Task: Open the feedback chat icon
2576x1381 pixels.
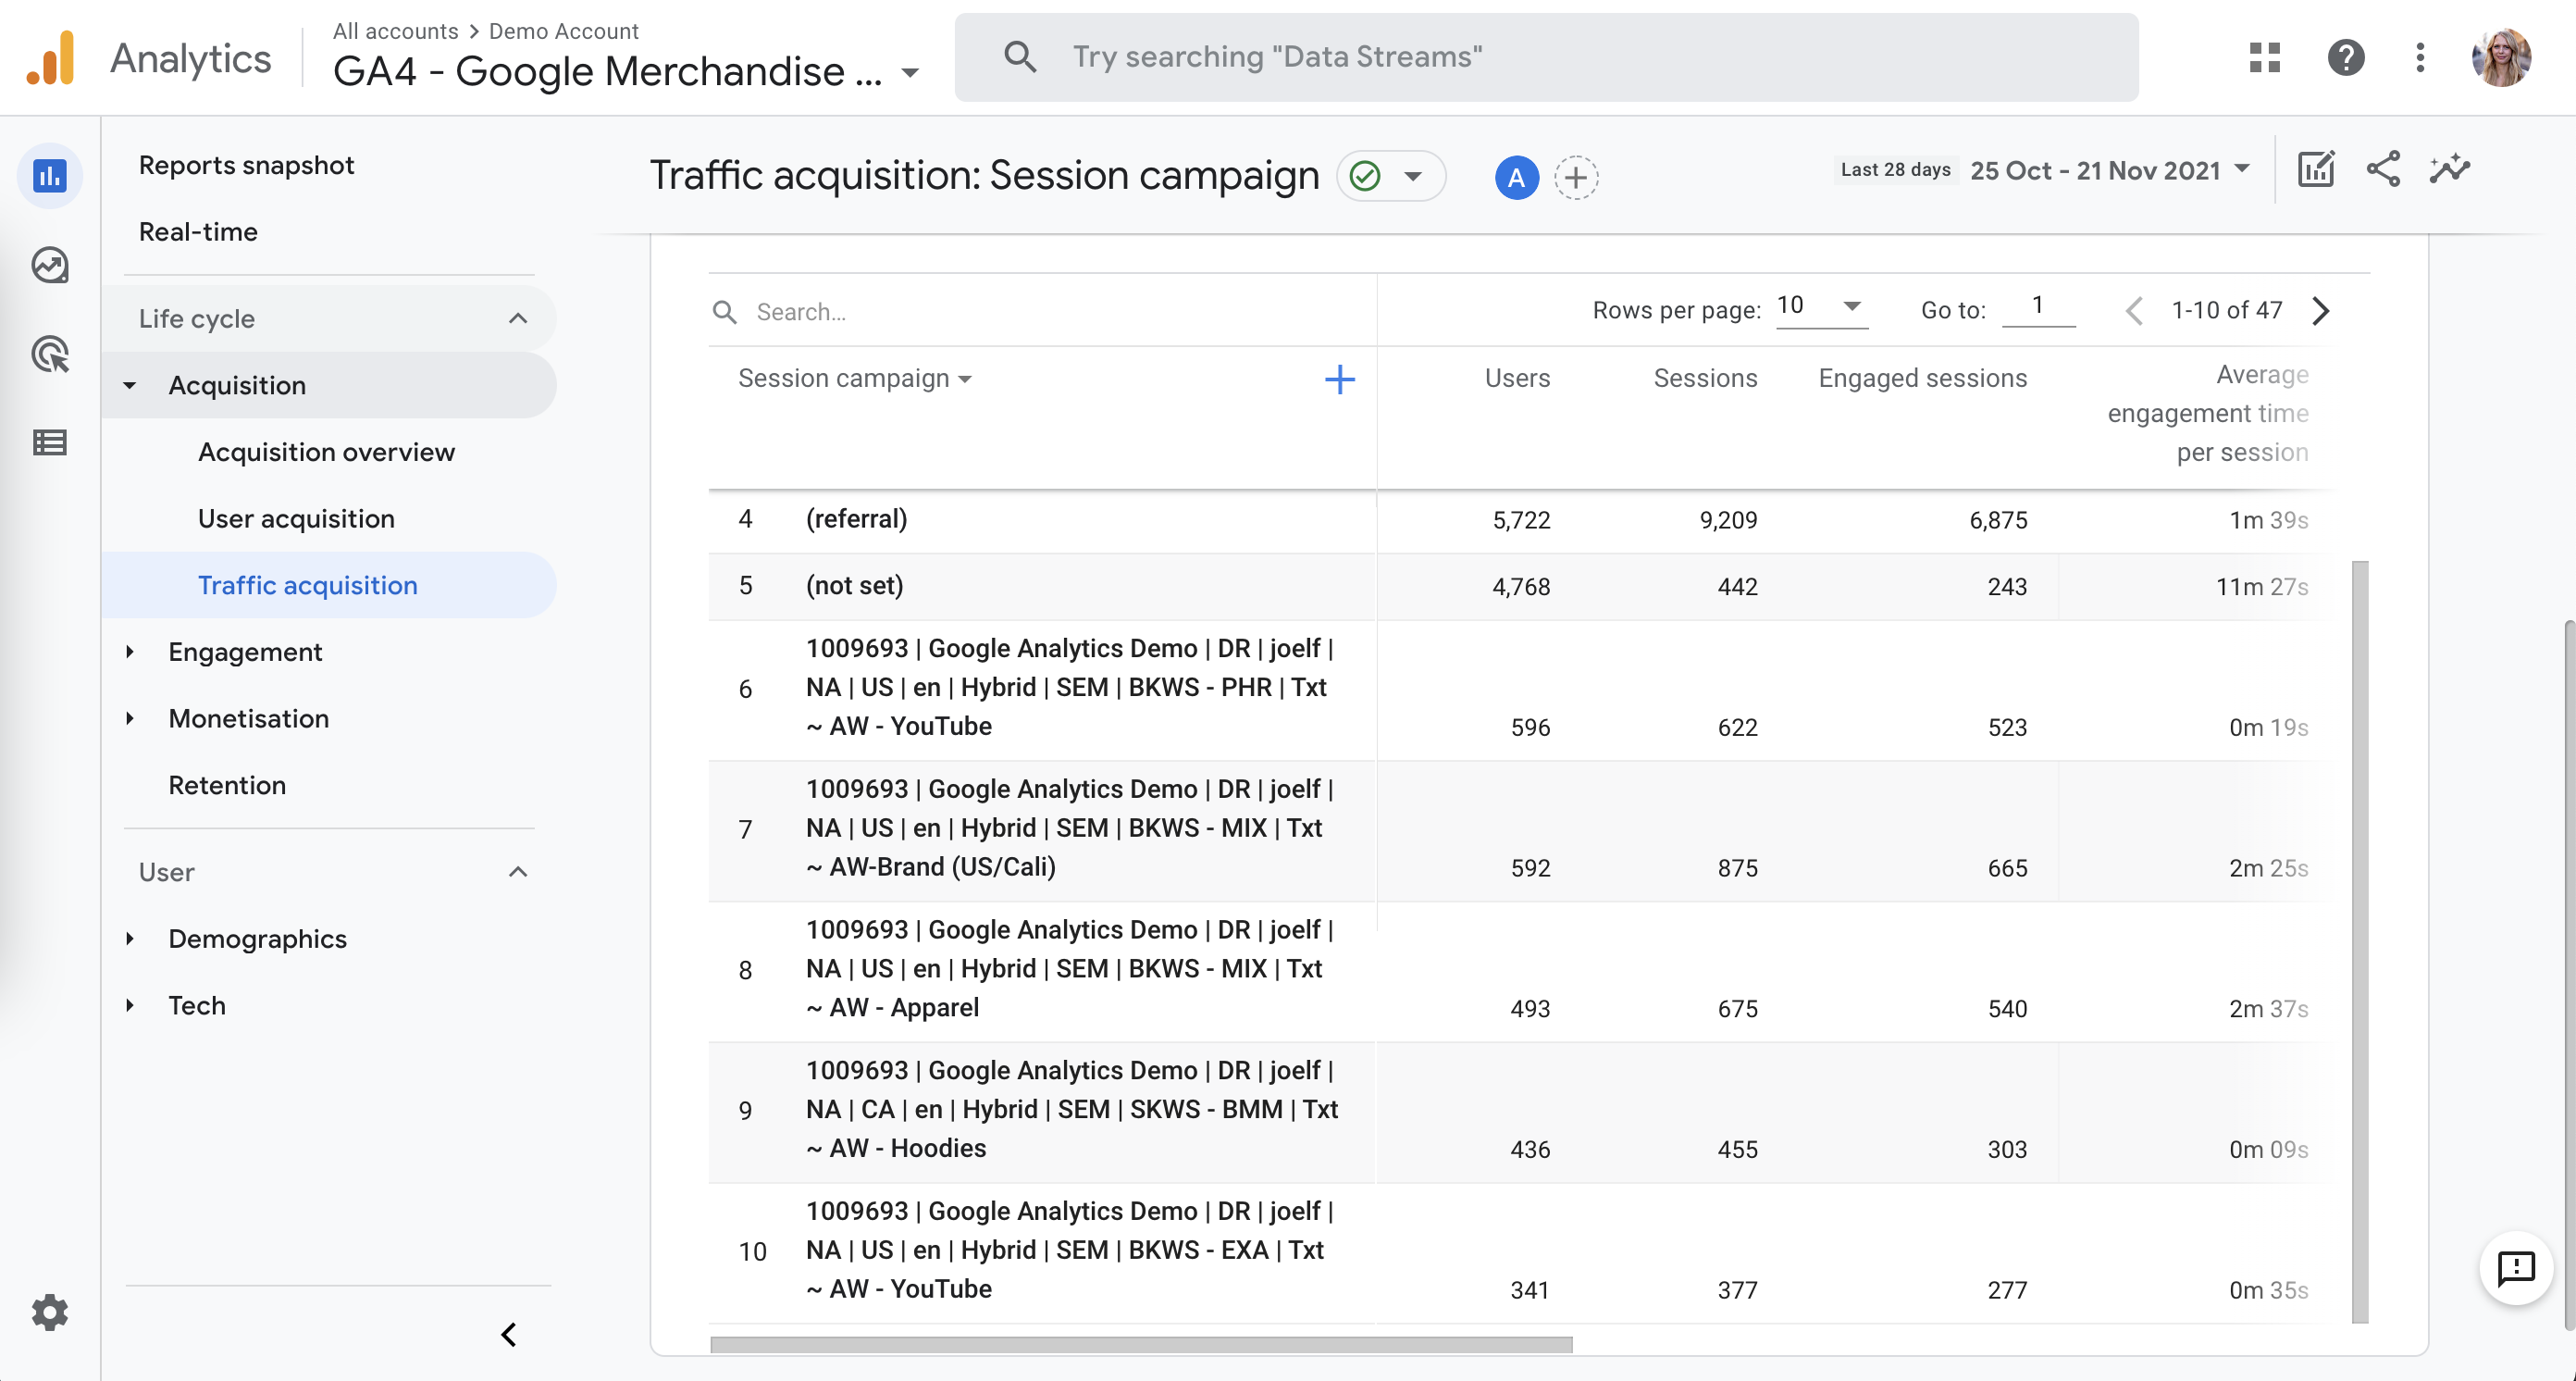Action: [2516, 1268]
